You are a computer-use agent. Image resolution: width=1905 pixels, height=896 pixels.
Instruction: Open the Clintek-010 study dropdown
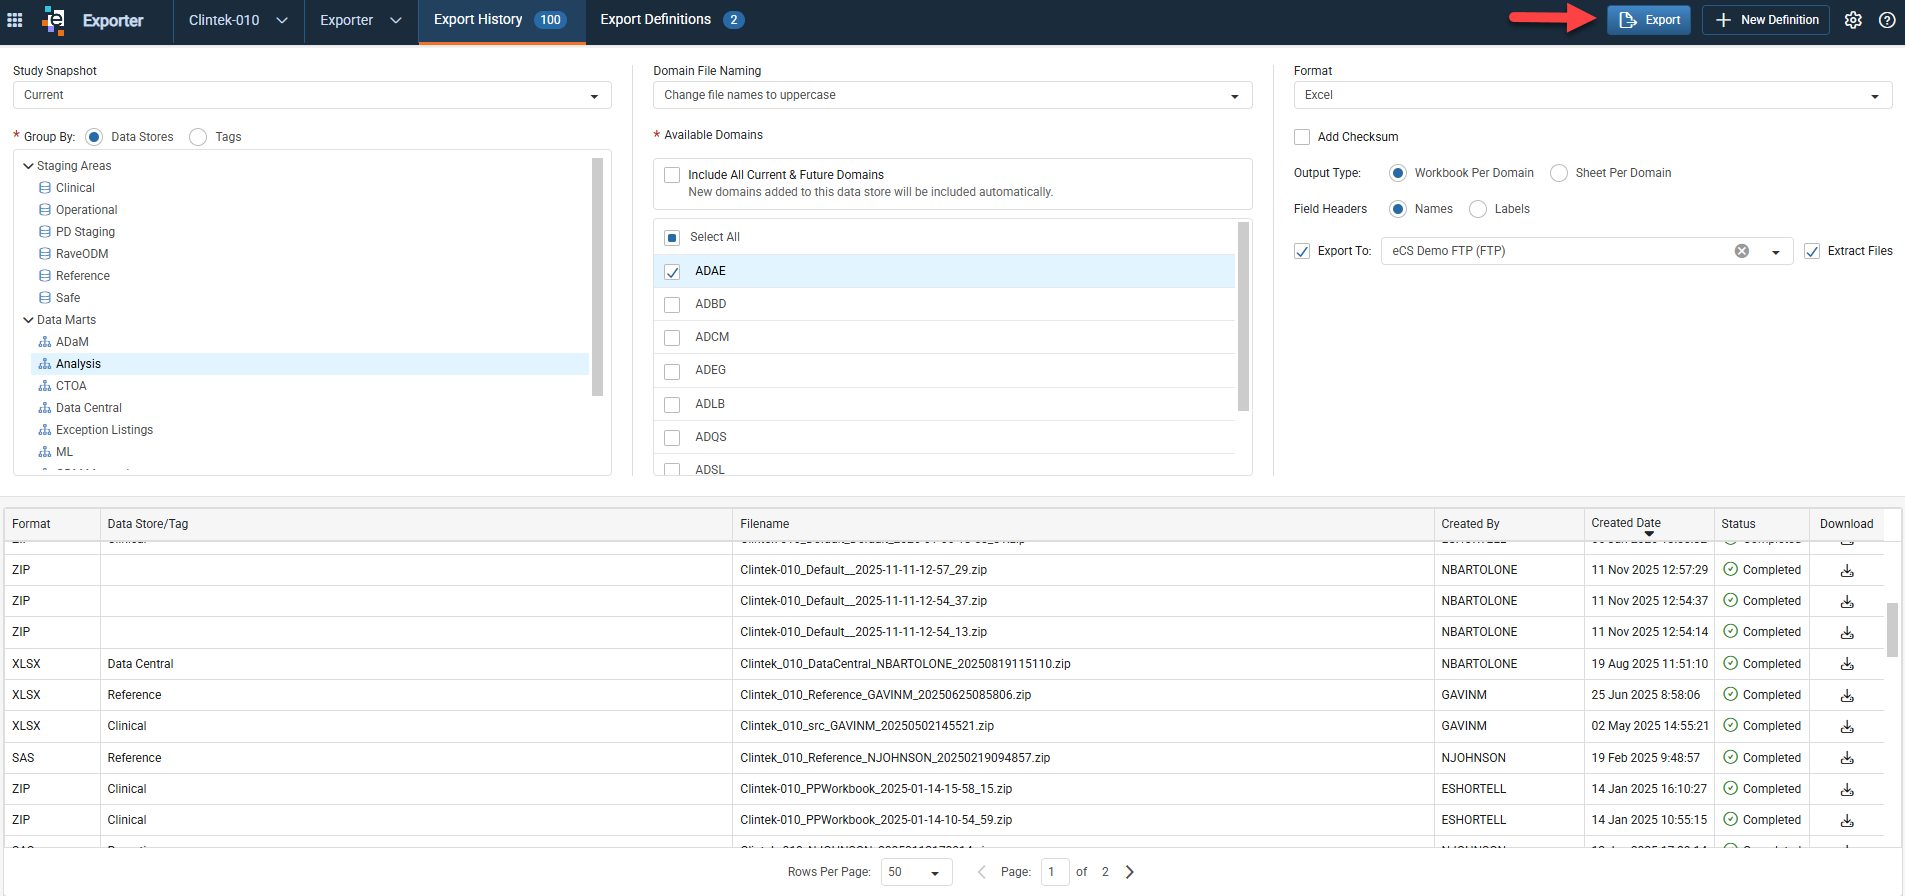click(x=238, y=20)
